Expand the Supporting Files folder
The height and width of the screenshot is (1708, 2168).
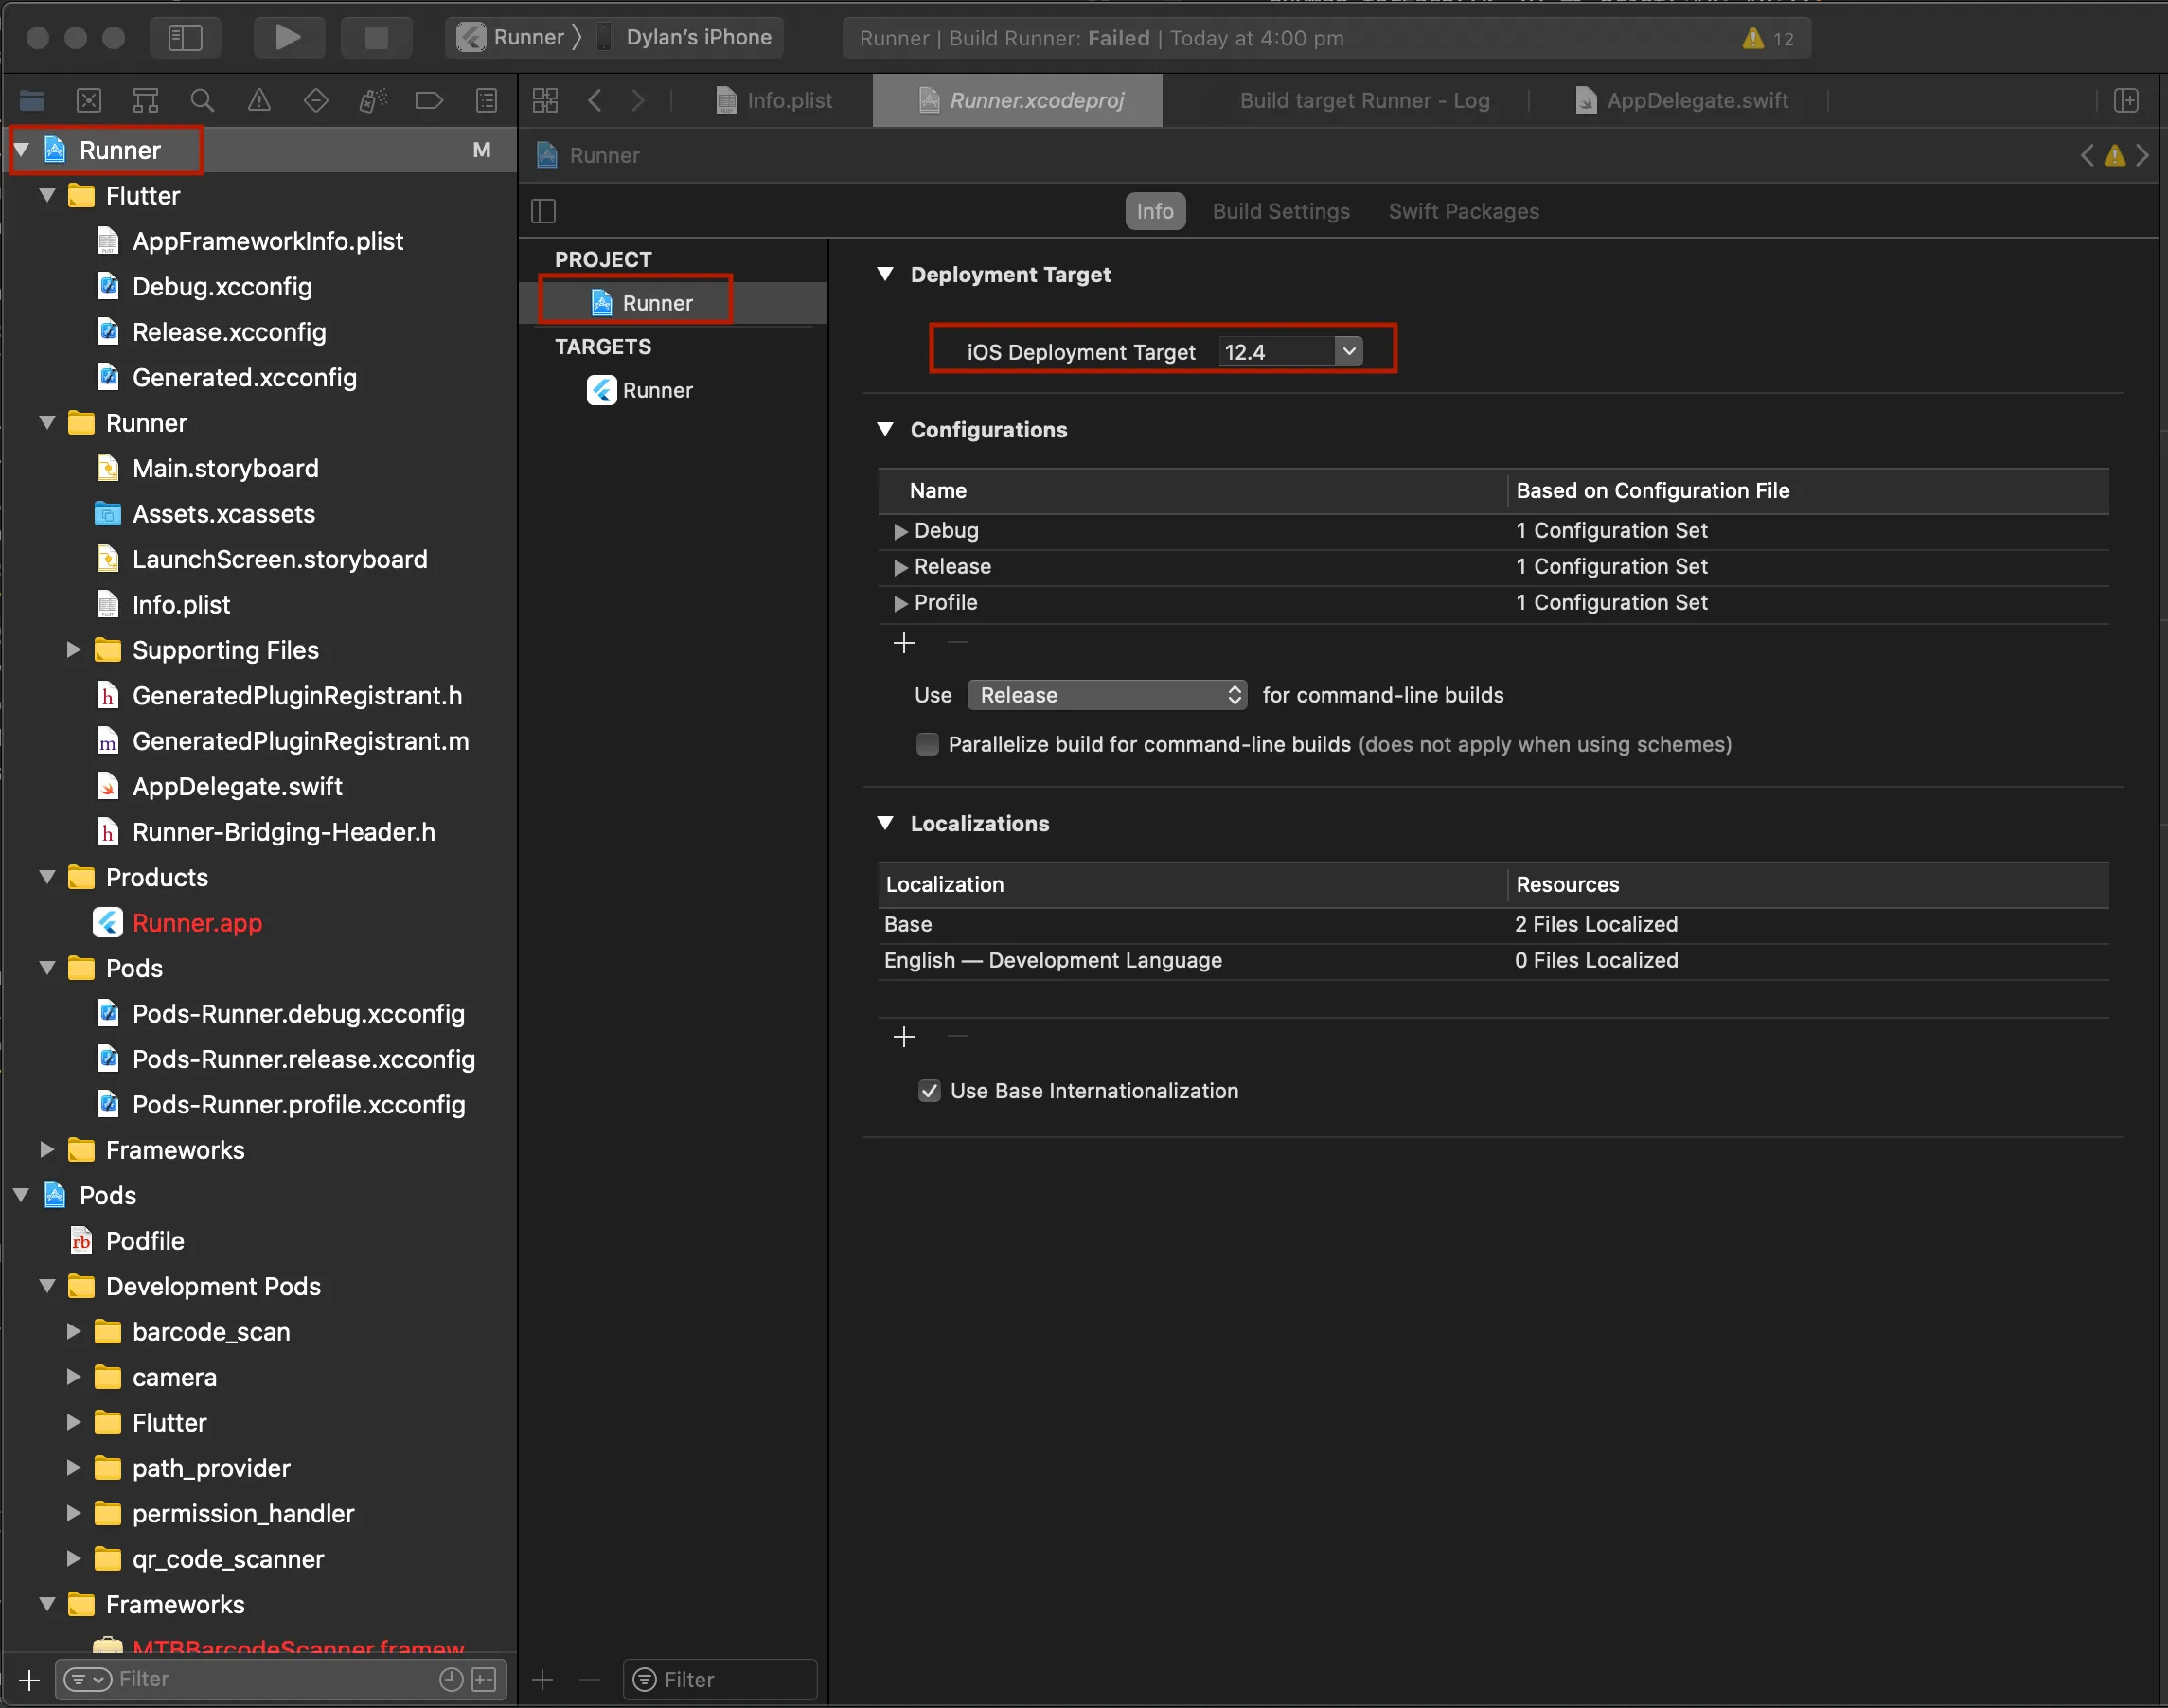(x=73, y=650)
